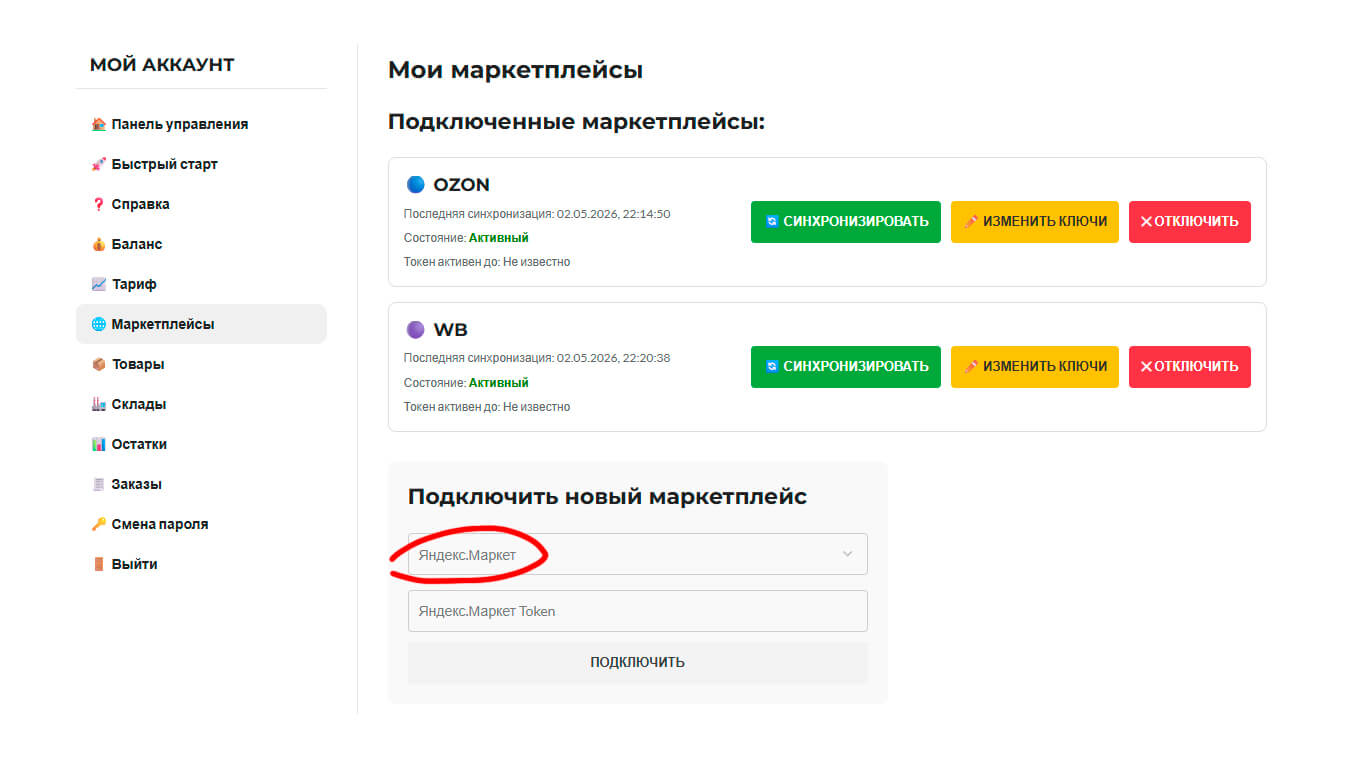The height and width of the screenshot is (768, 1366).
Task: Click the Подключить новый маркетплейс heading
Action: [608, 497]
